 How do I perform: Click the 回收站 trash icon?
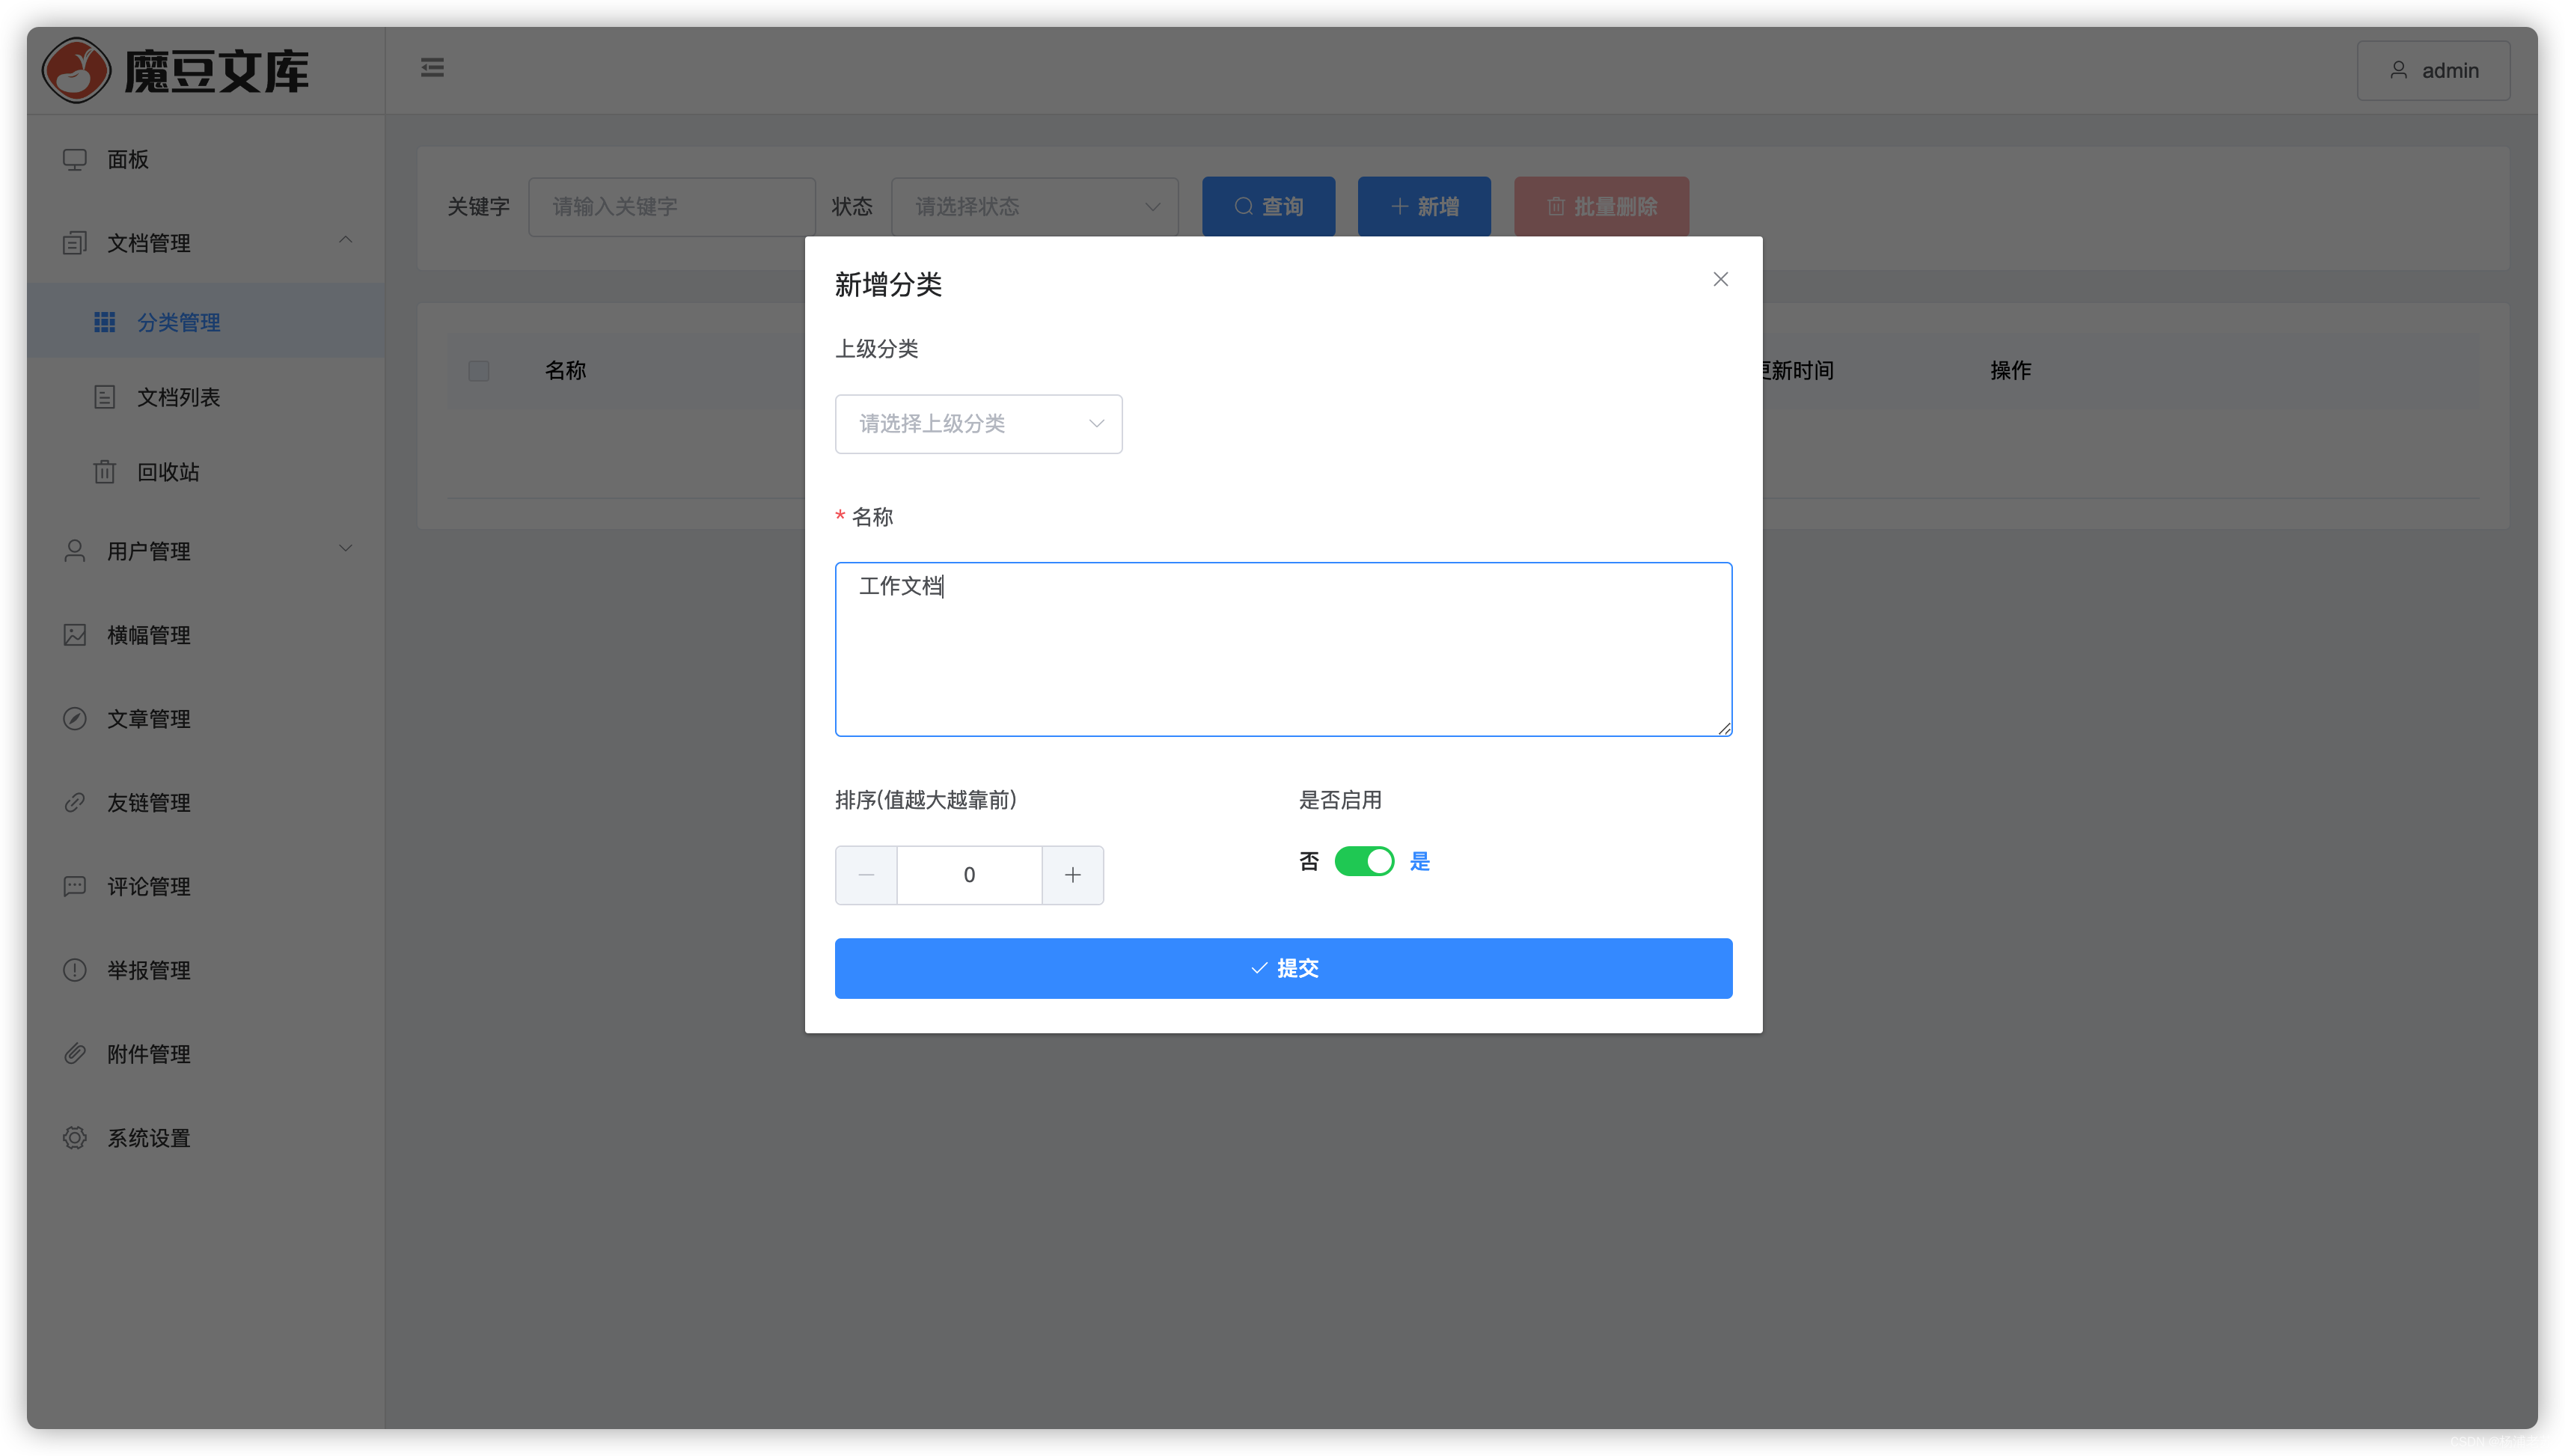pos(104,472)
